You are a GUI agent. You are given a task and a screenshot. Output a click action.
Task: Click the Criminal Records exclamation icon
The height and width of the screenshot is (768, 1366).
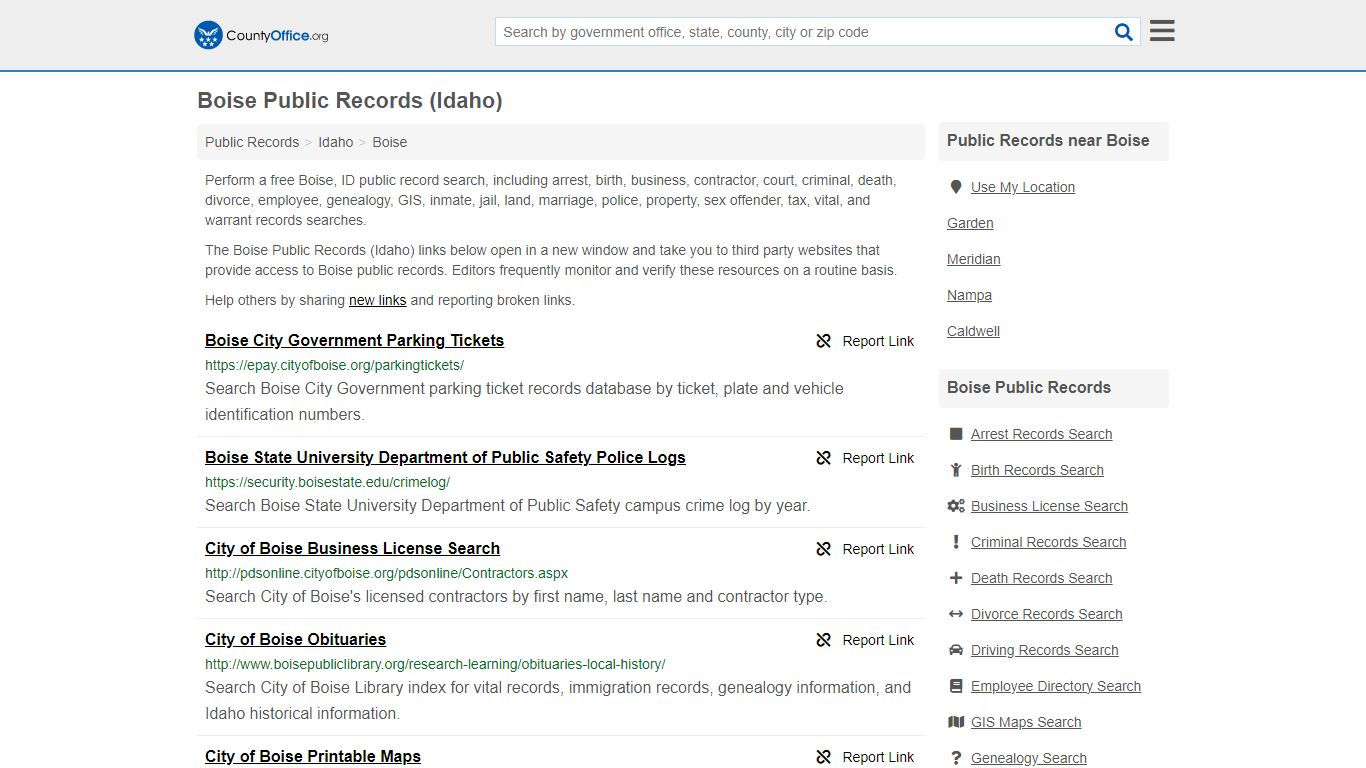956,542
